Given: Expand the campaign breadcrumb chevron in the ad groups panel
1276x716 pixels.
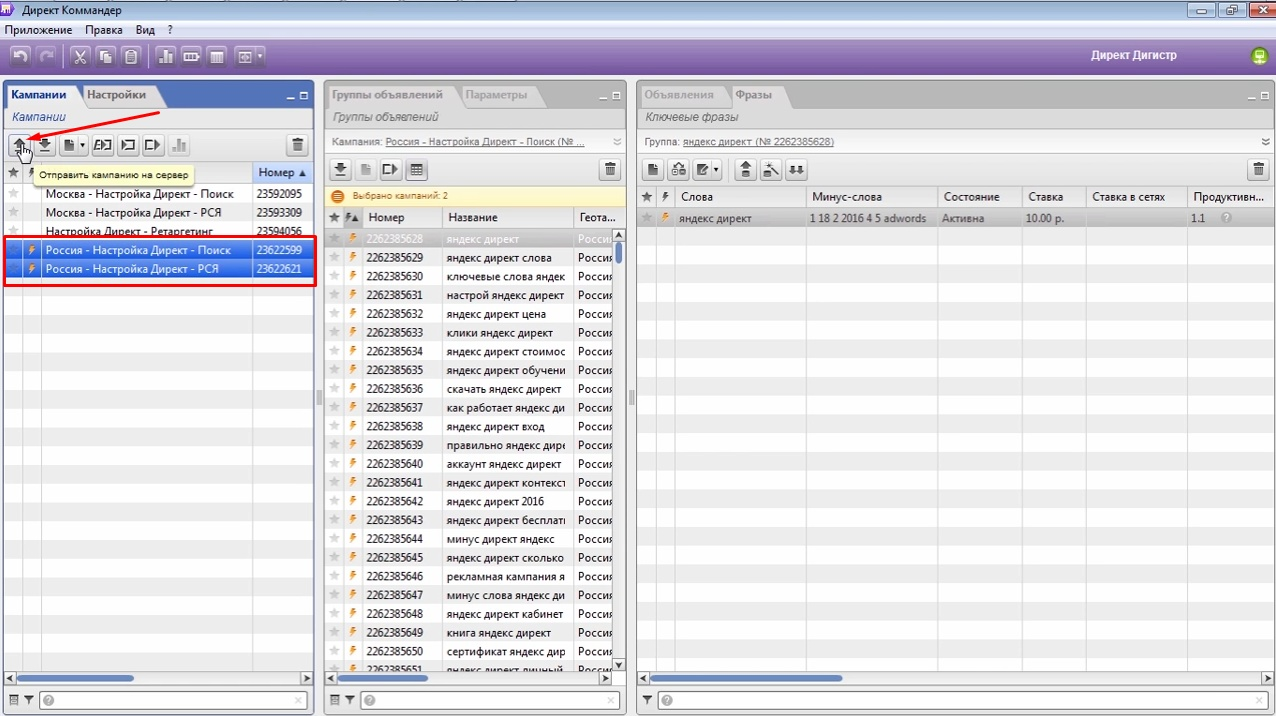Looking at the screenshot, I should (x=617, y=142).
